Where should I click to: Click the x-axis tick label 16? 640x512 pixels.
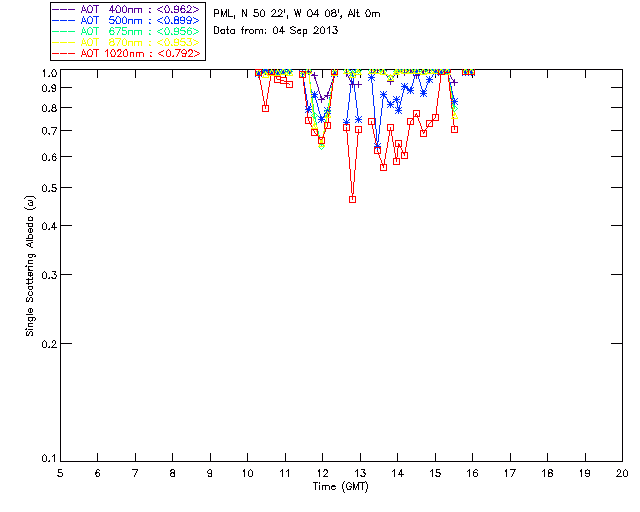pyautogui.click(x=473, y=473)
